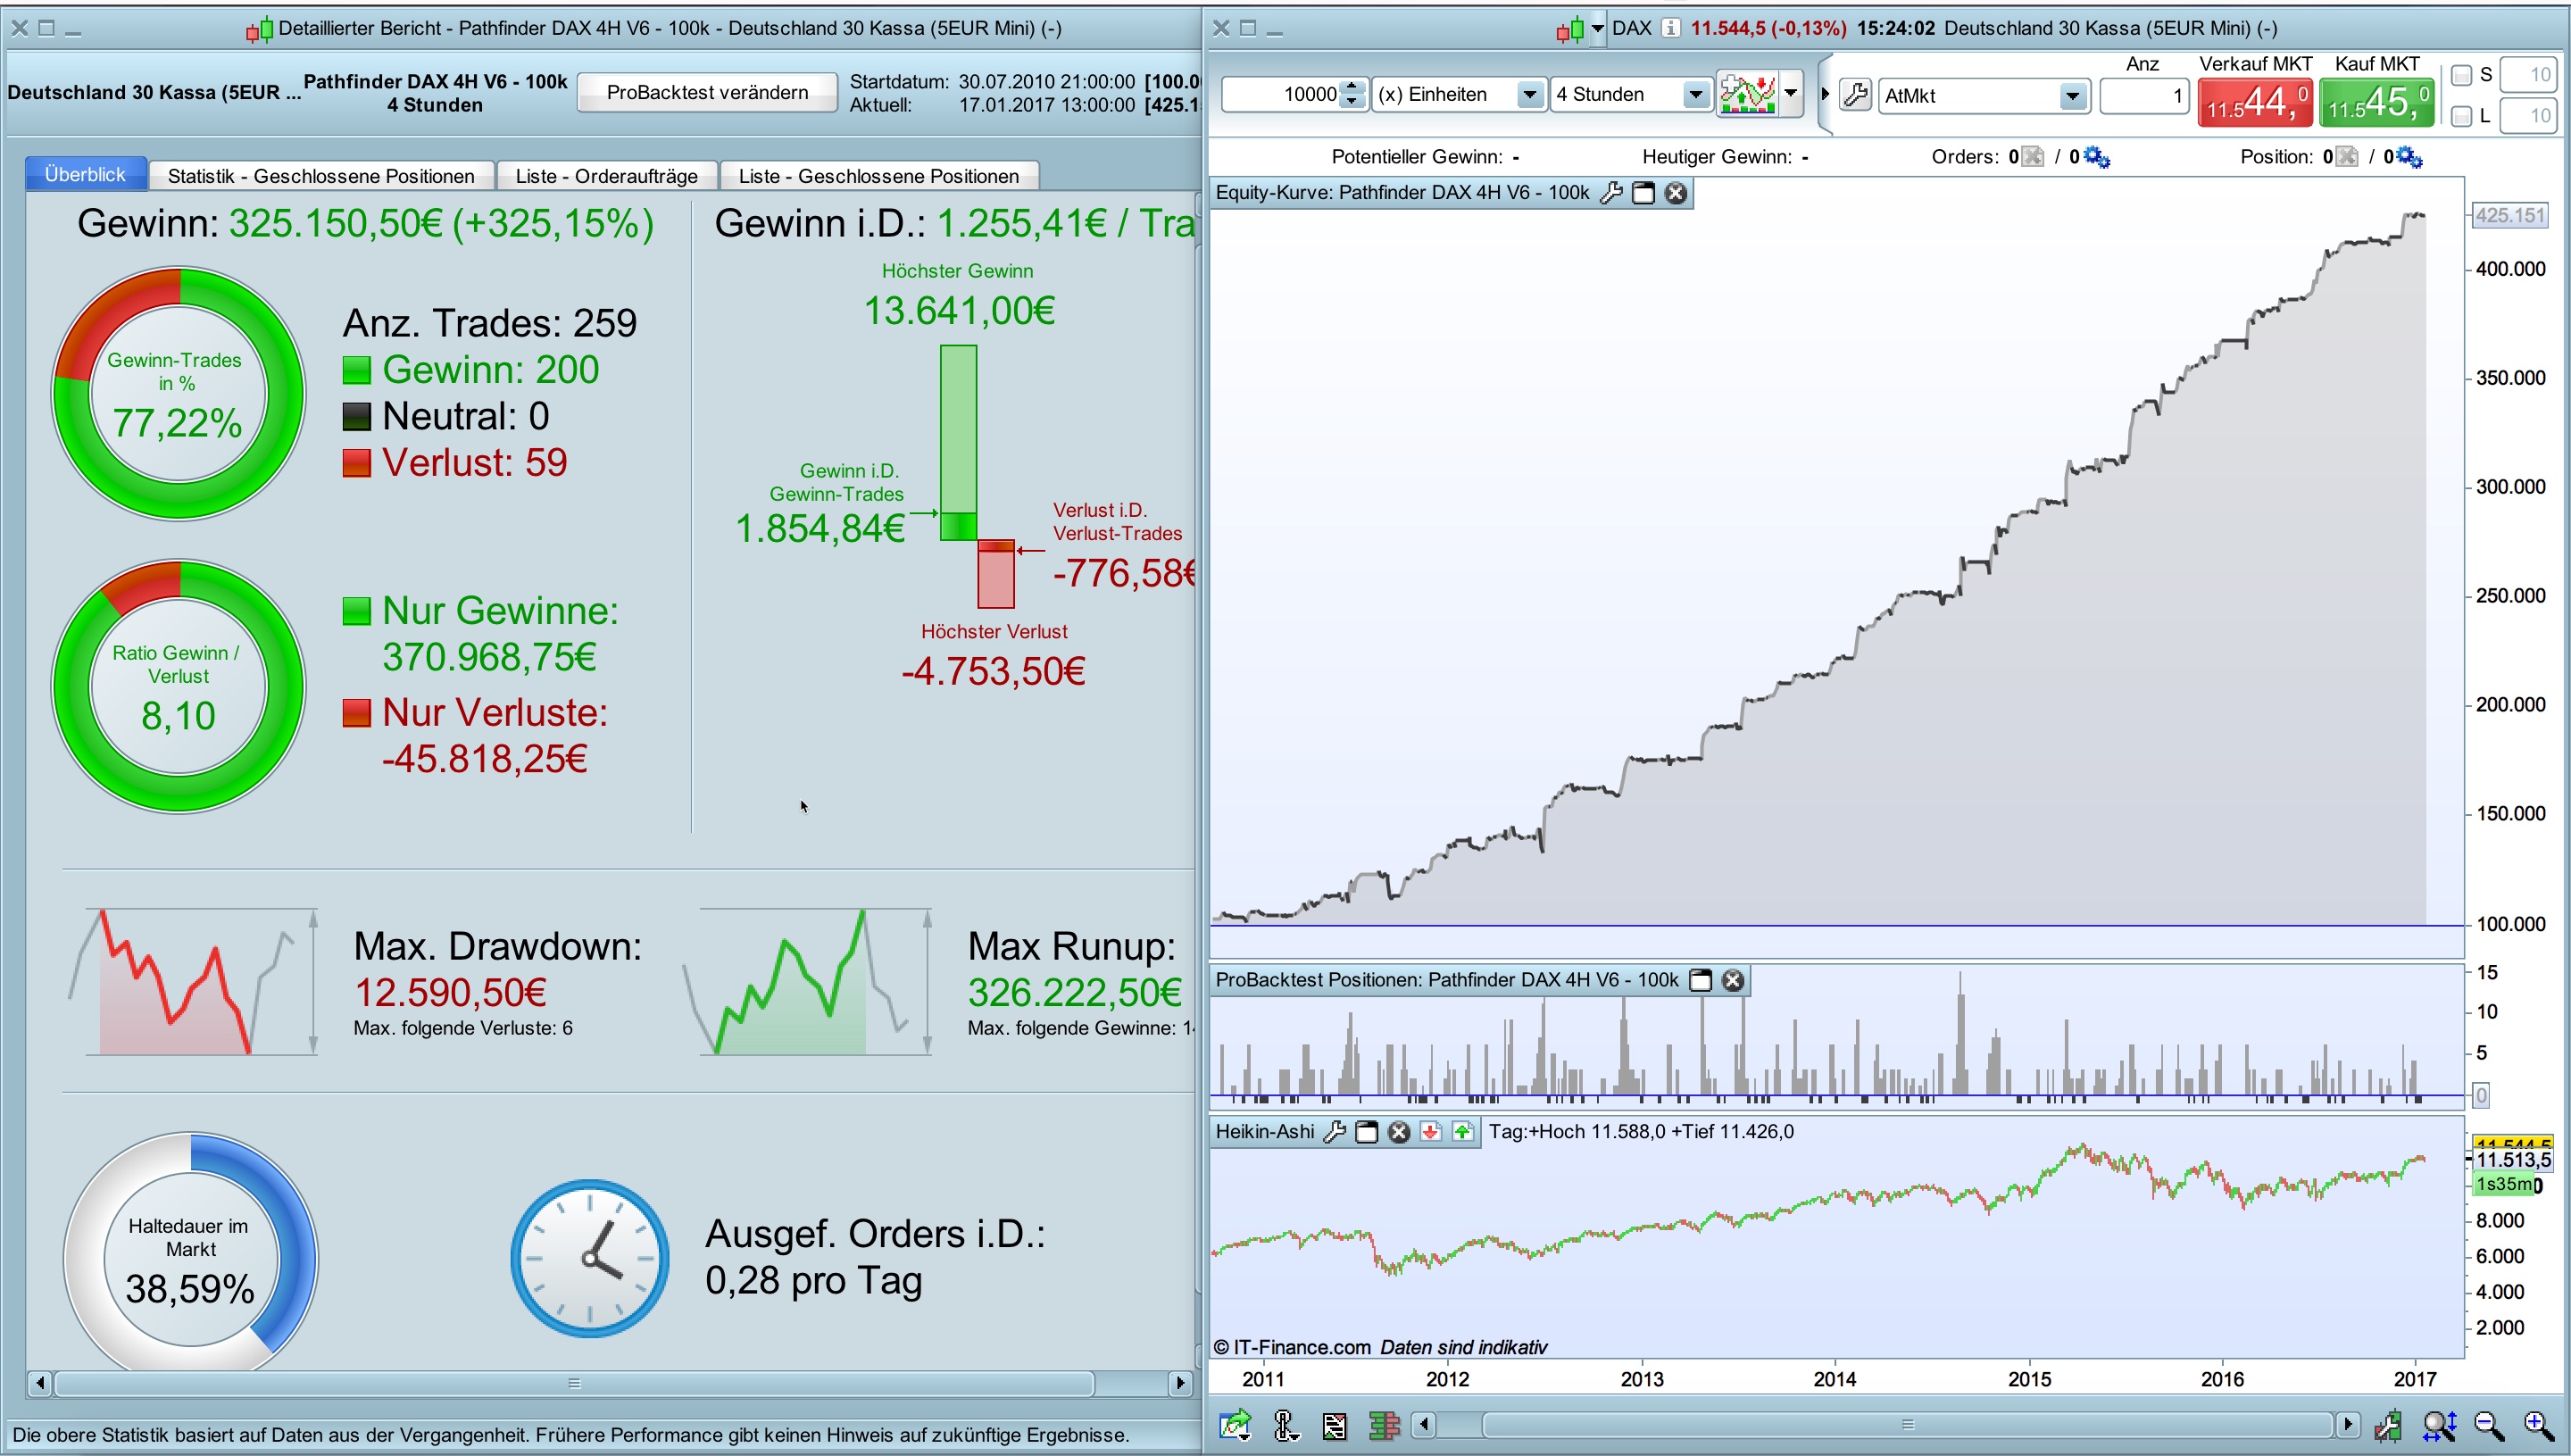Screen dimensions: 2571x1456
Task: Open the Liste - Orderaufträge tab
Action: click(606, 176)
